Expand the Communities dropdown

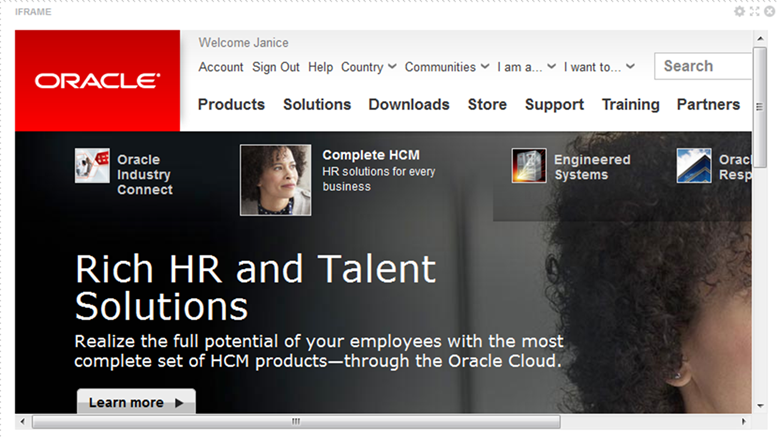point(447,67)
